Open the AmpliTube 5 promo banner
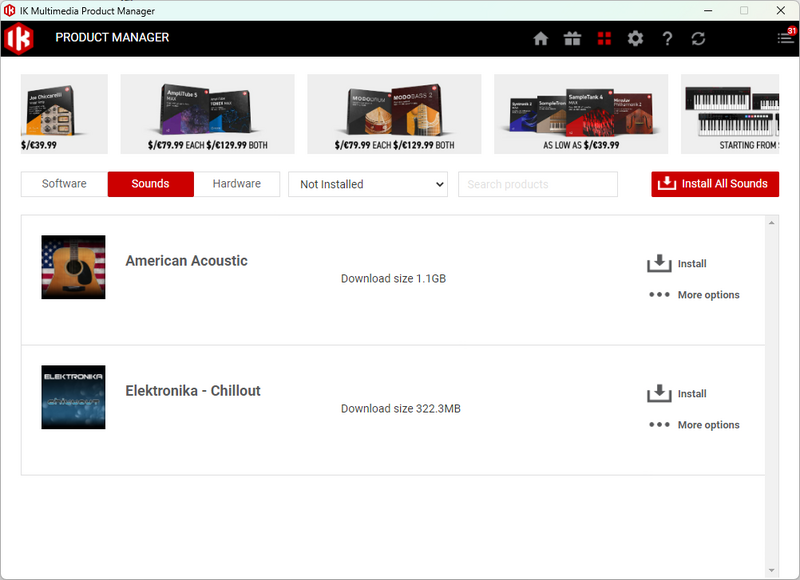 (207, 114)
